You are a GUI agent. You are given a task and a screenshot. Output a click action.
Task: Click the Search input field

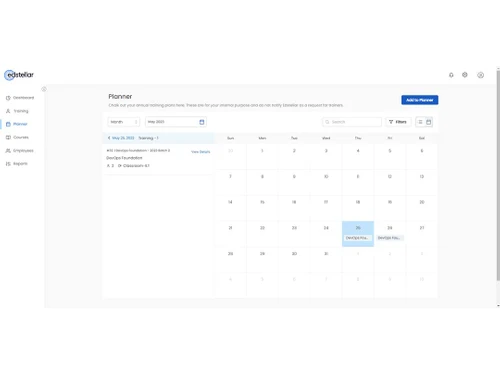tap(352, 122)
